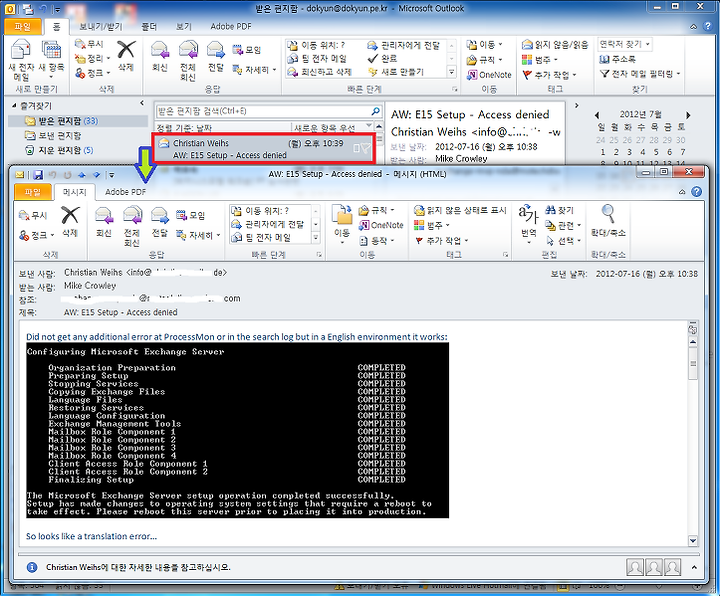Select the Christian Weihs email in list
This screenshot has width=720, height=596.
[264, 149]
